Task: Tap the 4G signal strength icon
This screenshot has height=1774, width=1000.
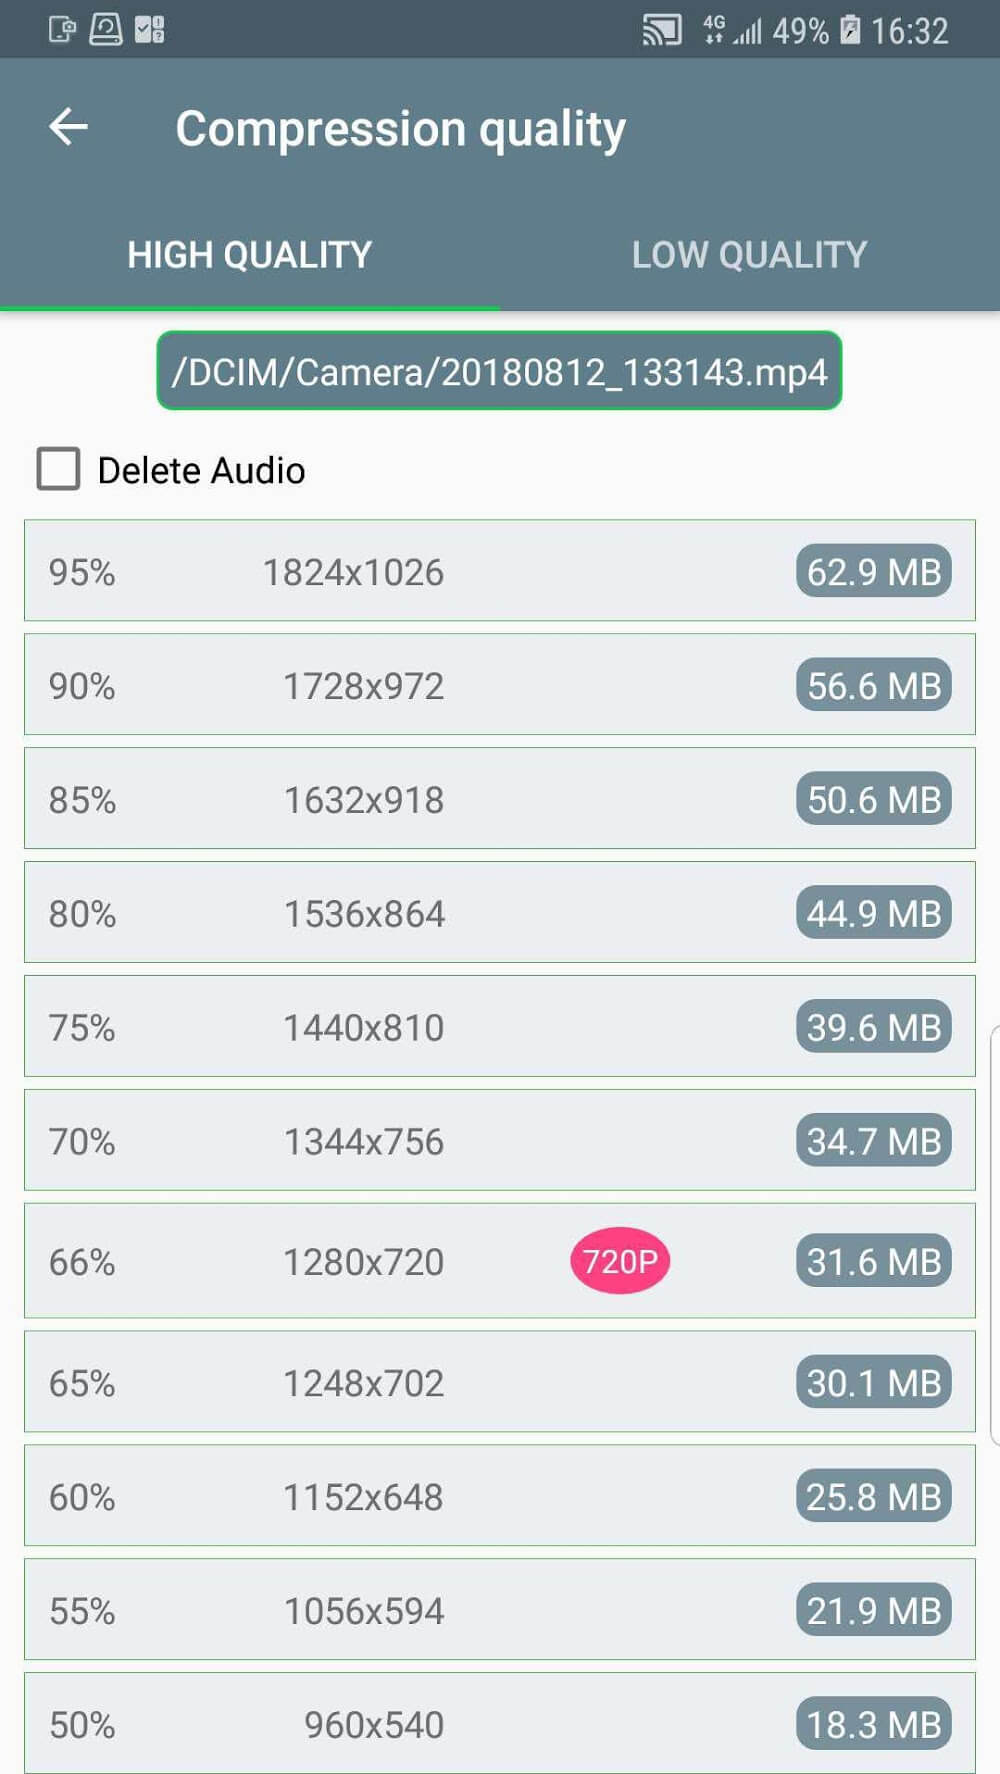Action: click(733, 30)
